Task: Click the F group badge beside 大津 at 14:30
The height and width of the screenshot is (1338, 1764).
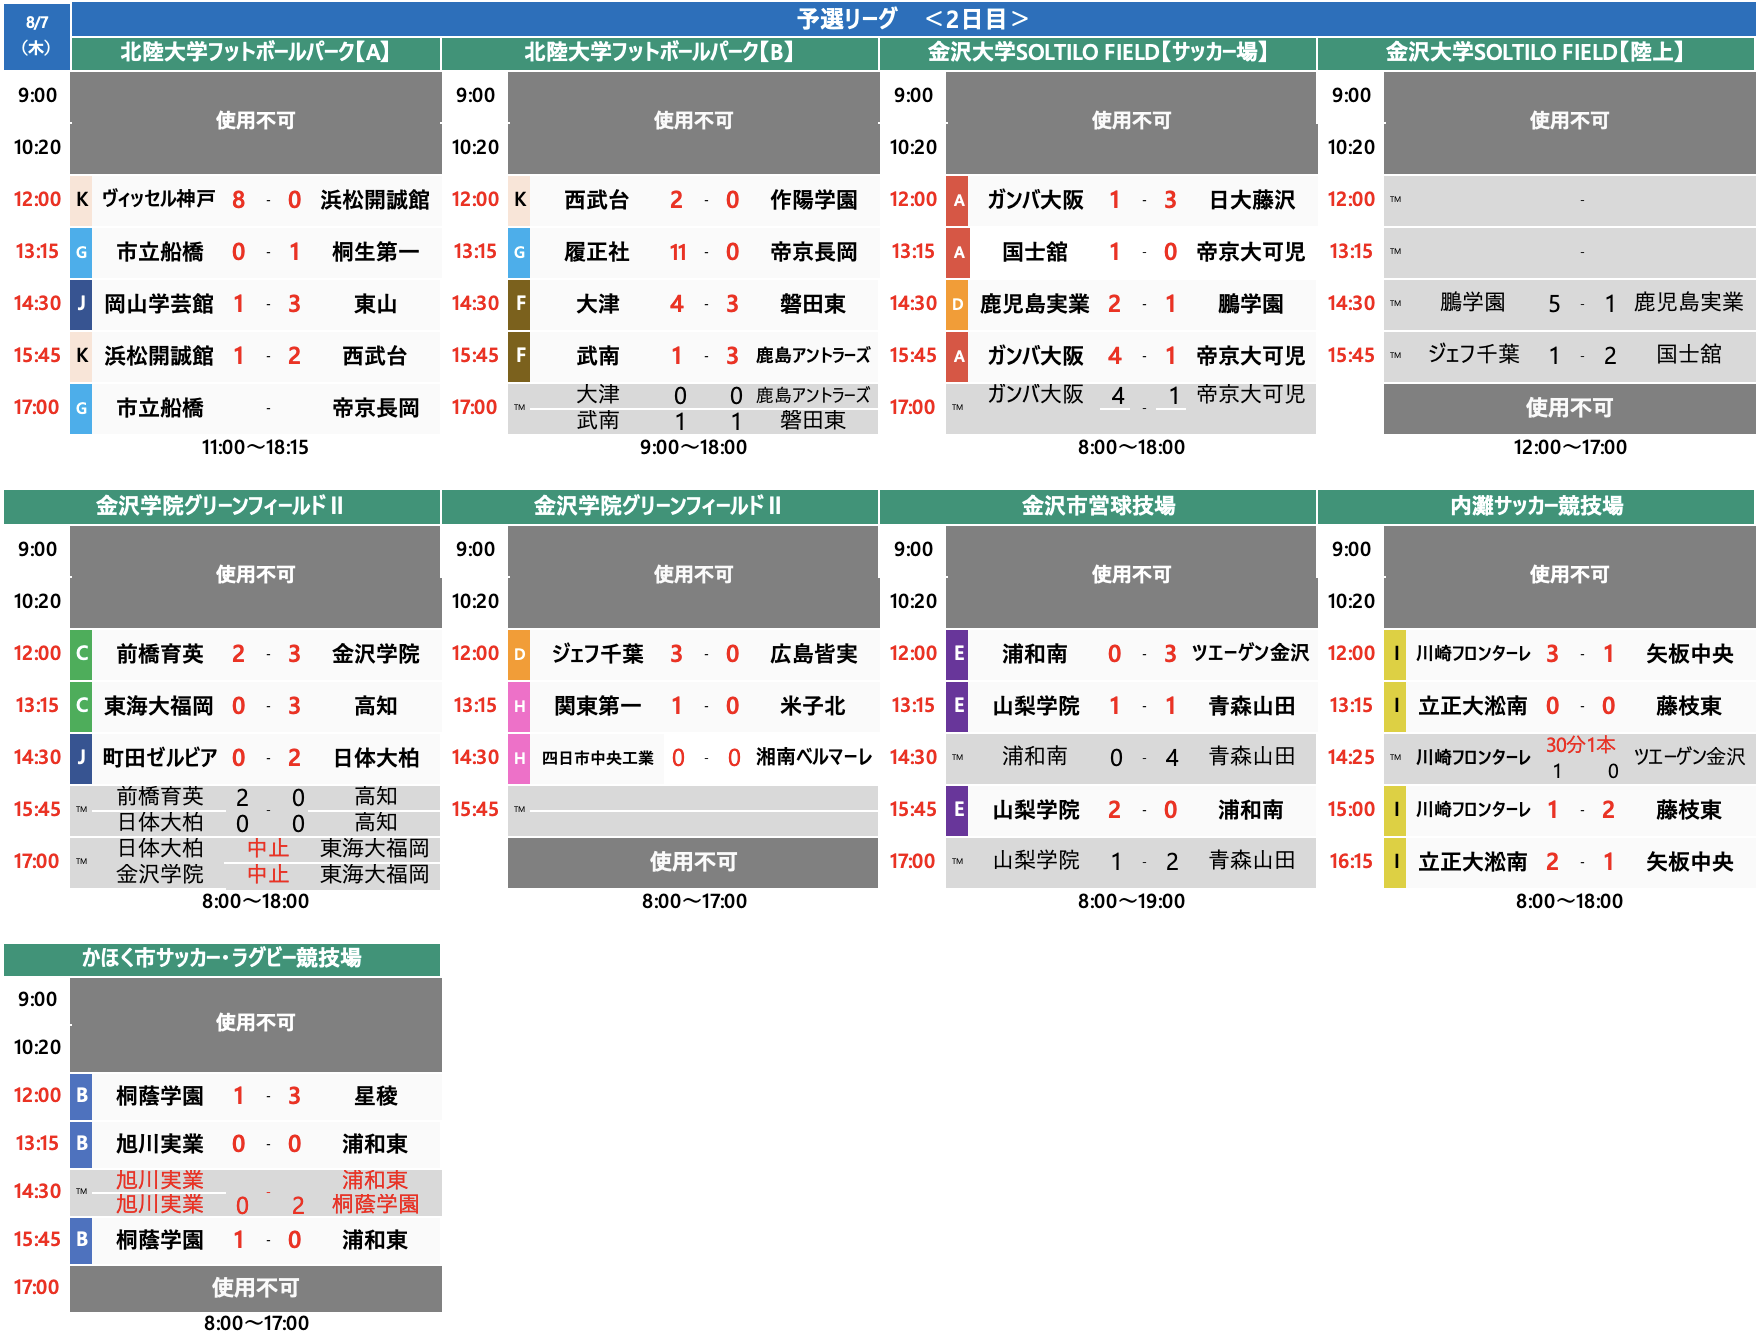Action: [x=519, y=304]
